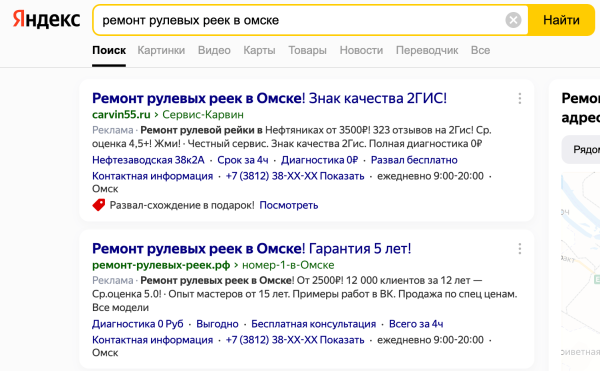Click Посмотреть next to Развал-схождение в подарок

[x=289, y=205]
